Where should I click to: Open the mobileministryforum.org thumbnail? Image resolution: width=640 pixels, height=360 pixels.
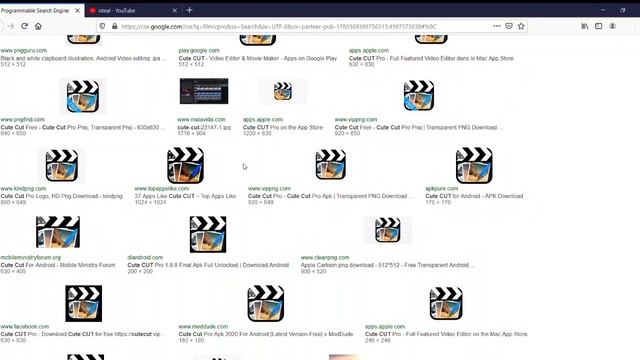tap(58, 232)
